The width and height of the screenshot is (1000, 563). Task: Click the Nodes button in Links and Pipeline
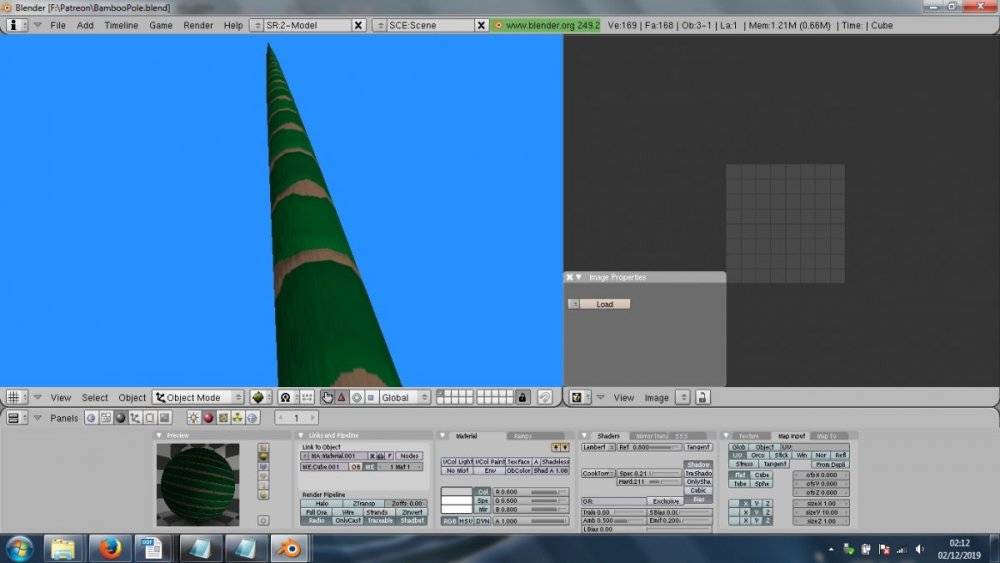(409, 456)
